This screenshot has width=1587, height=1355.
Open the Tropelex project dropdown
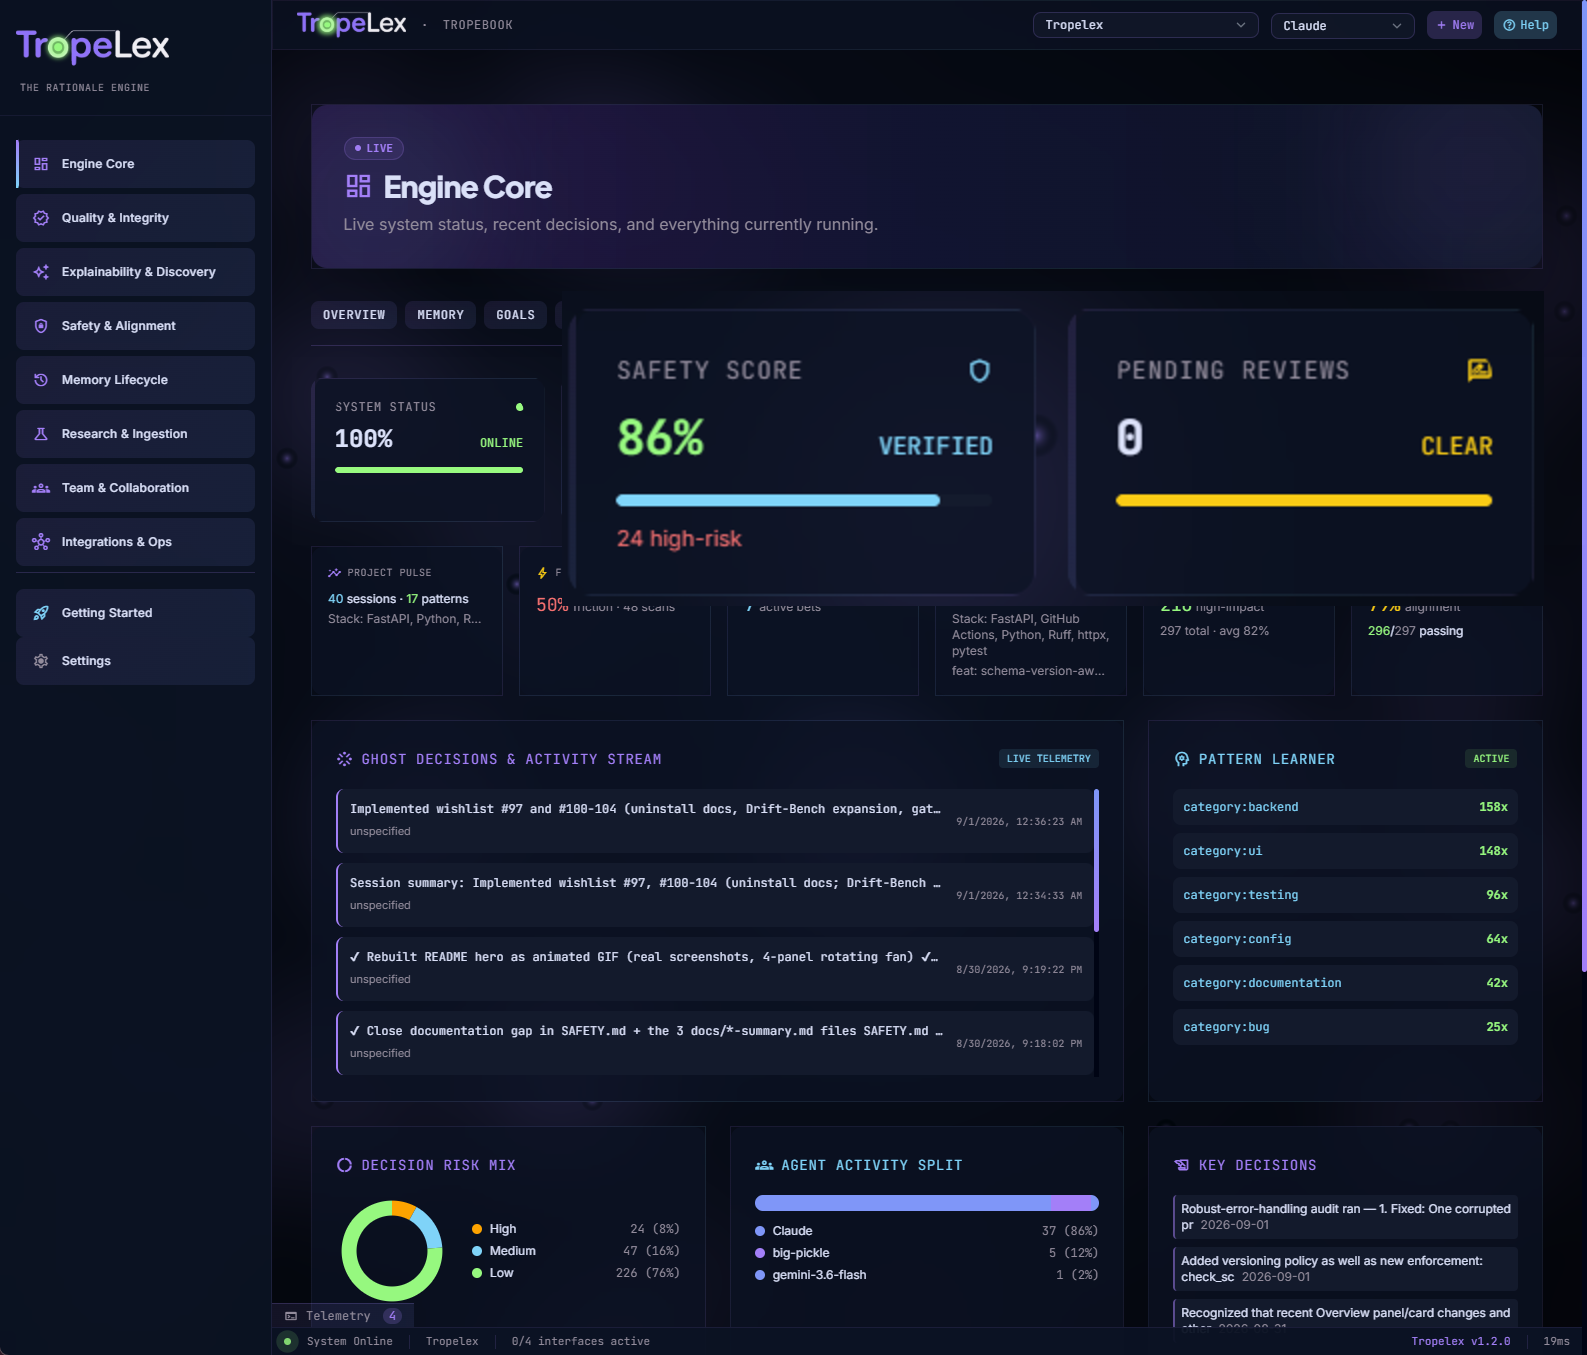pos(1145,25)
